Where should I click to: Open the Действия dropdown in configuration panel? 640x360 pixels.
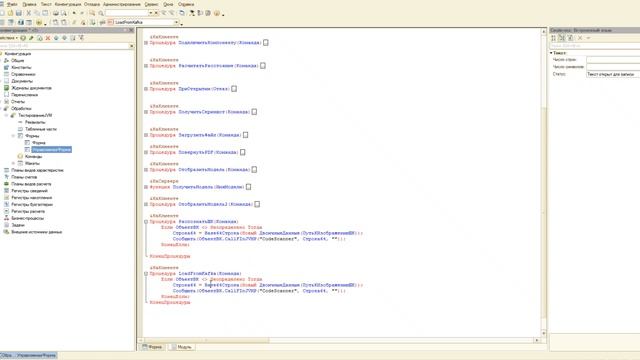pos(8,38)
